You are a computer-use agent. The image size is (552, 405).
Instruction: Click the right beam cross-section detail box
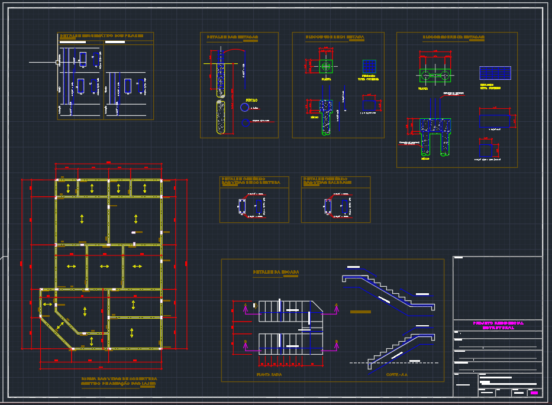(x=336, y=199)
